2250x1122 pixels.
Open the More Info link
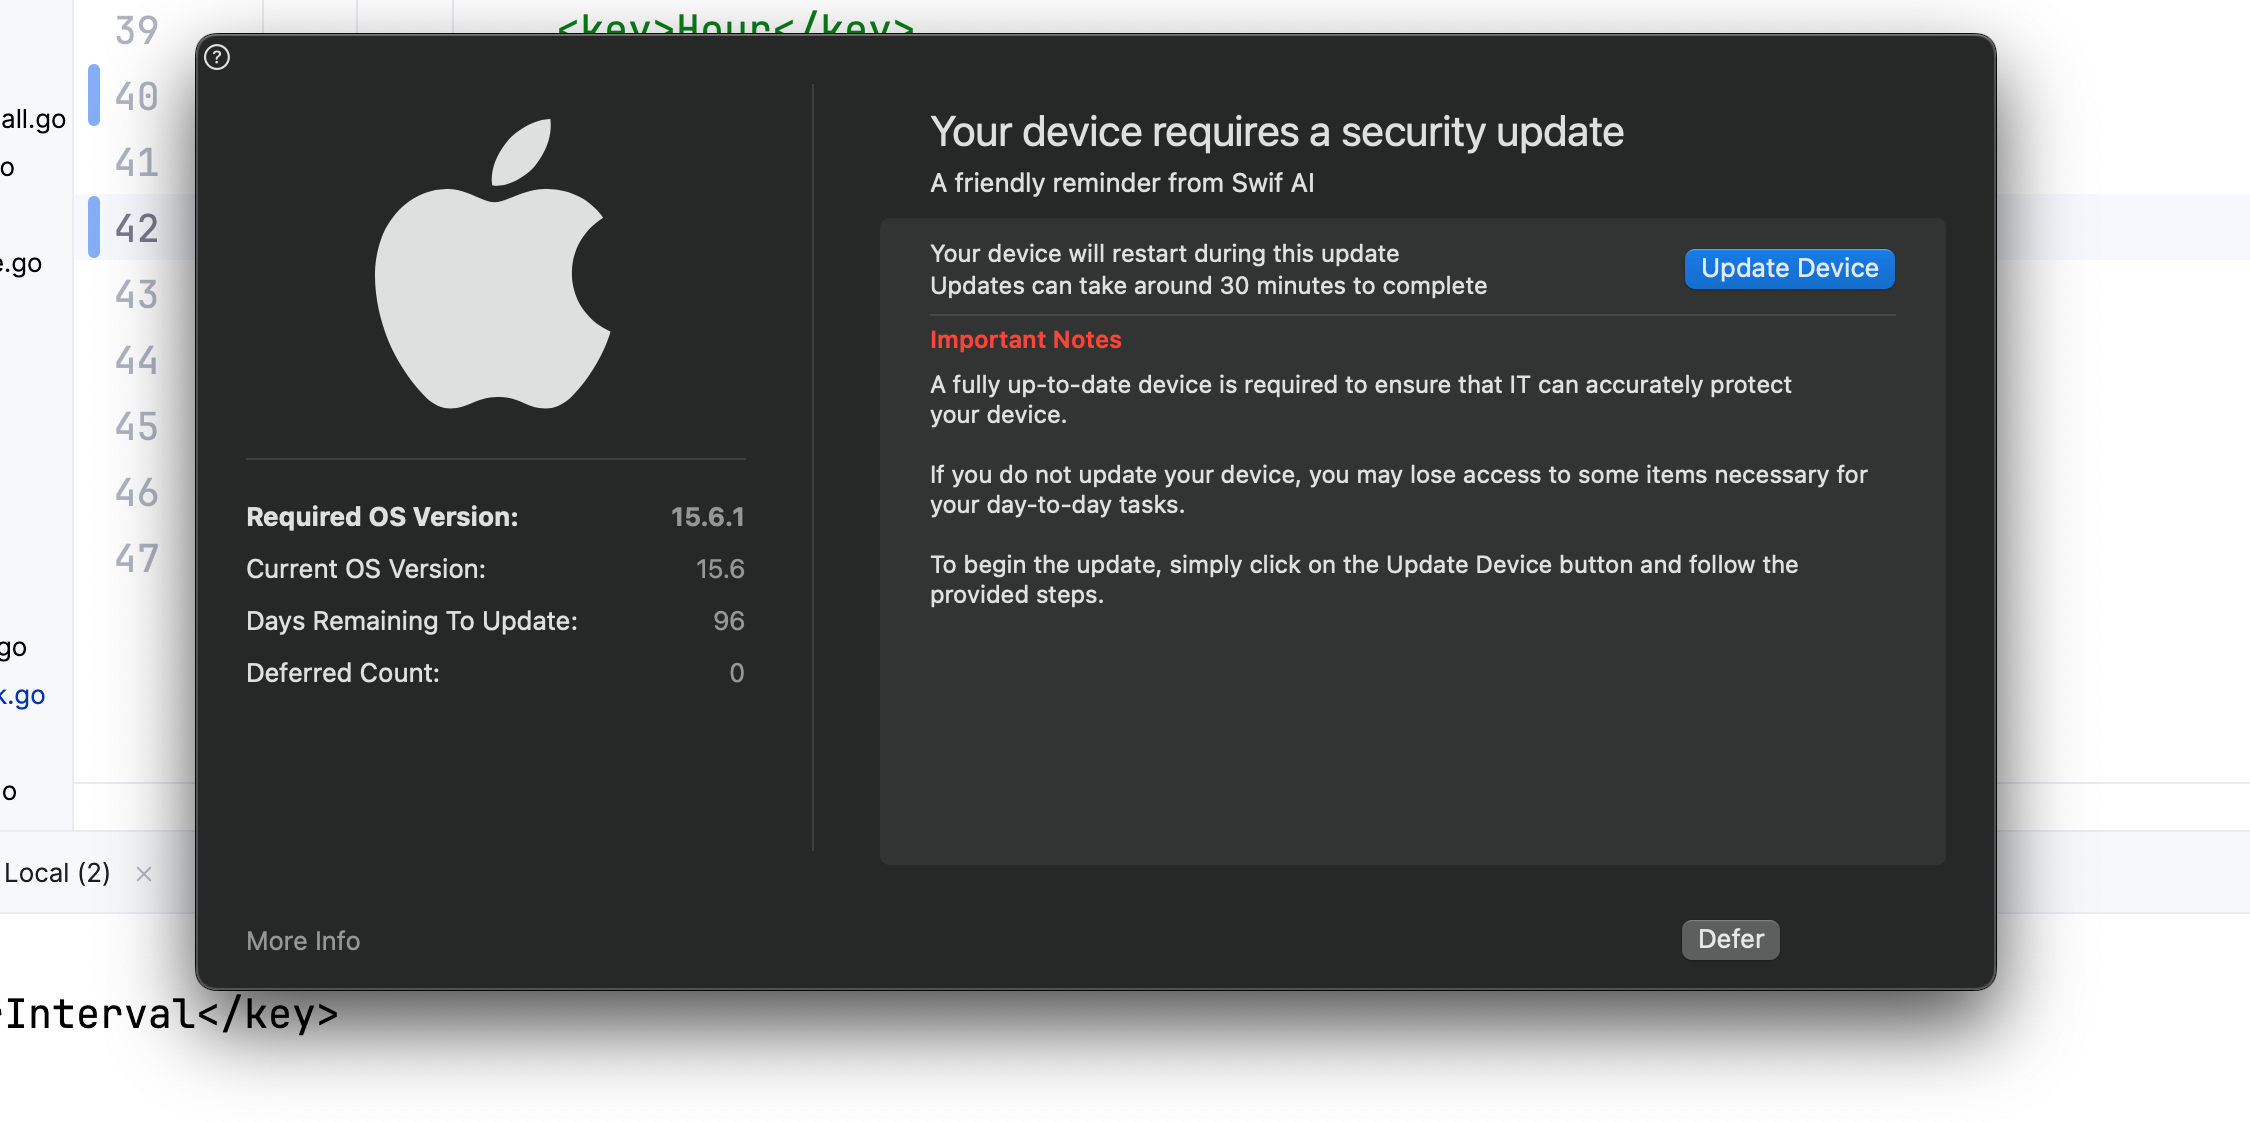(303, 941)
